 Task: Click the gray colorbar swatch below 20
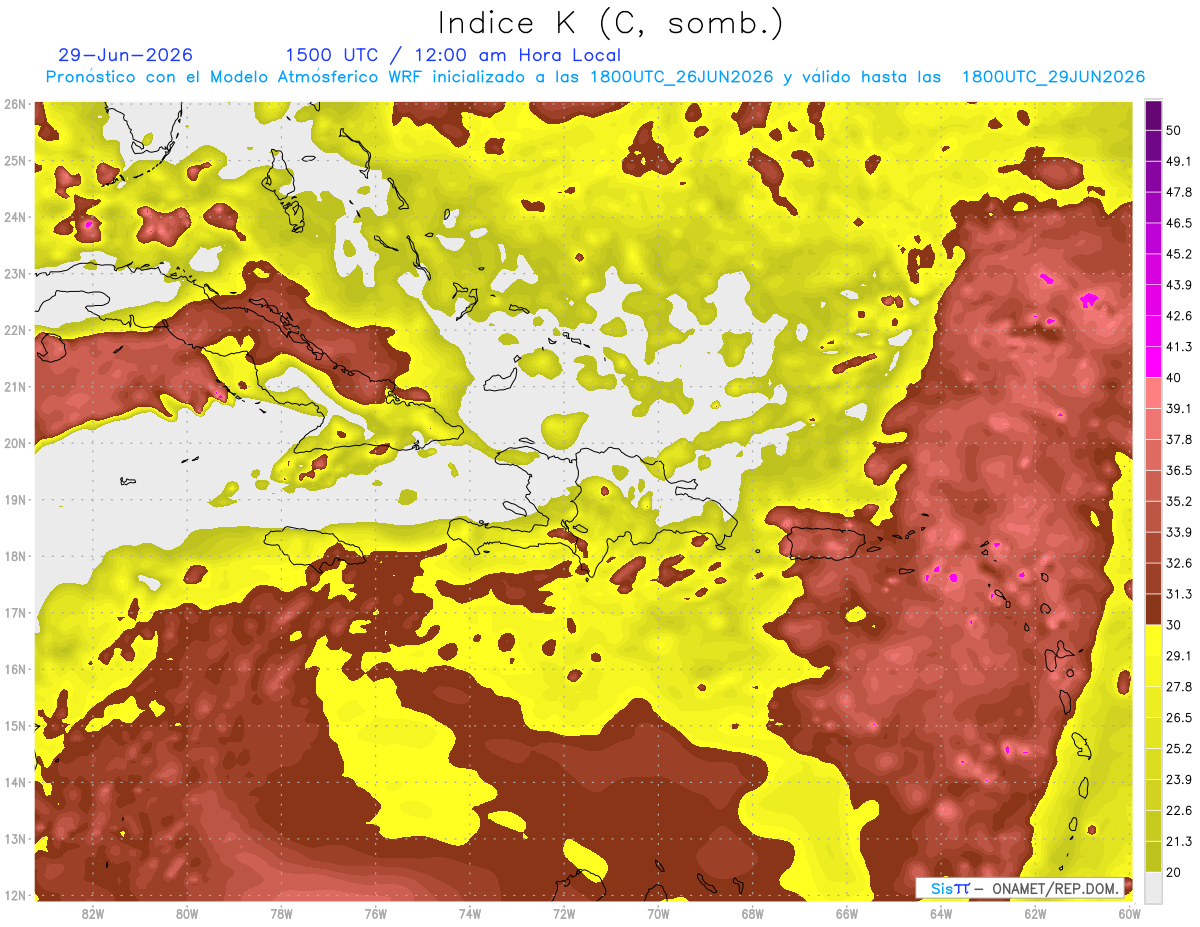point(1153,886)
